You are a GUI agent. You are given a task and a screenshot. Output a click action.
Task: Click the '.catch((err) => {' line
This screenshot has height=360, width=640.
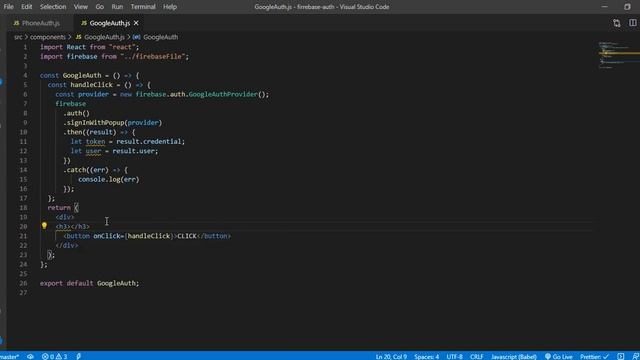pos(96,170)
